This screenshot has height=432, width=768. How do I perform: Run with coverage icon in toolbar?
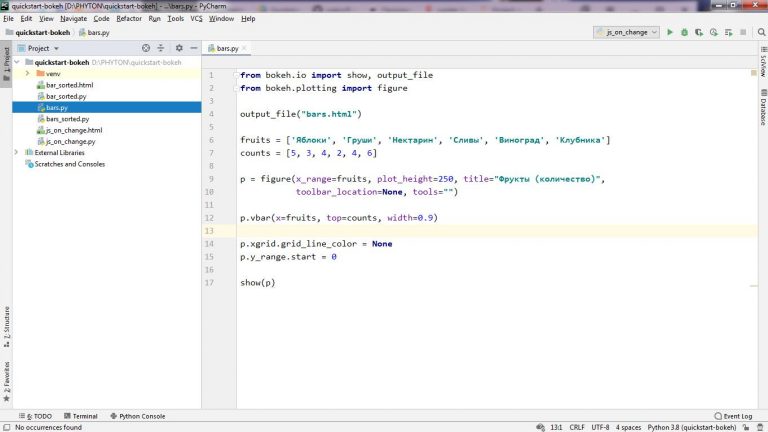point(698,32)
